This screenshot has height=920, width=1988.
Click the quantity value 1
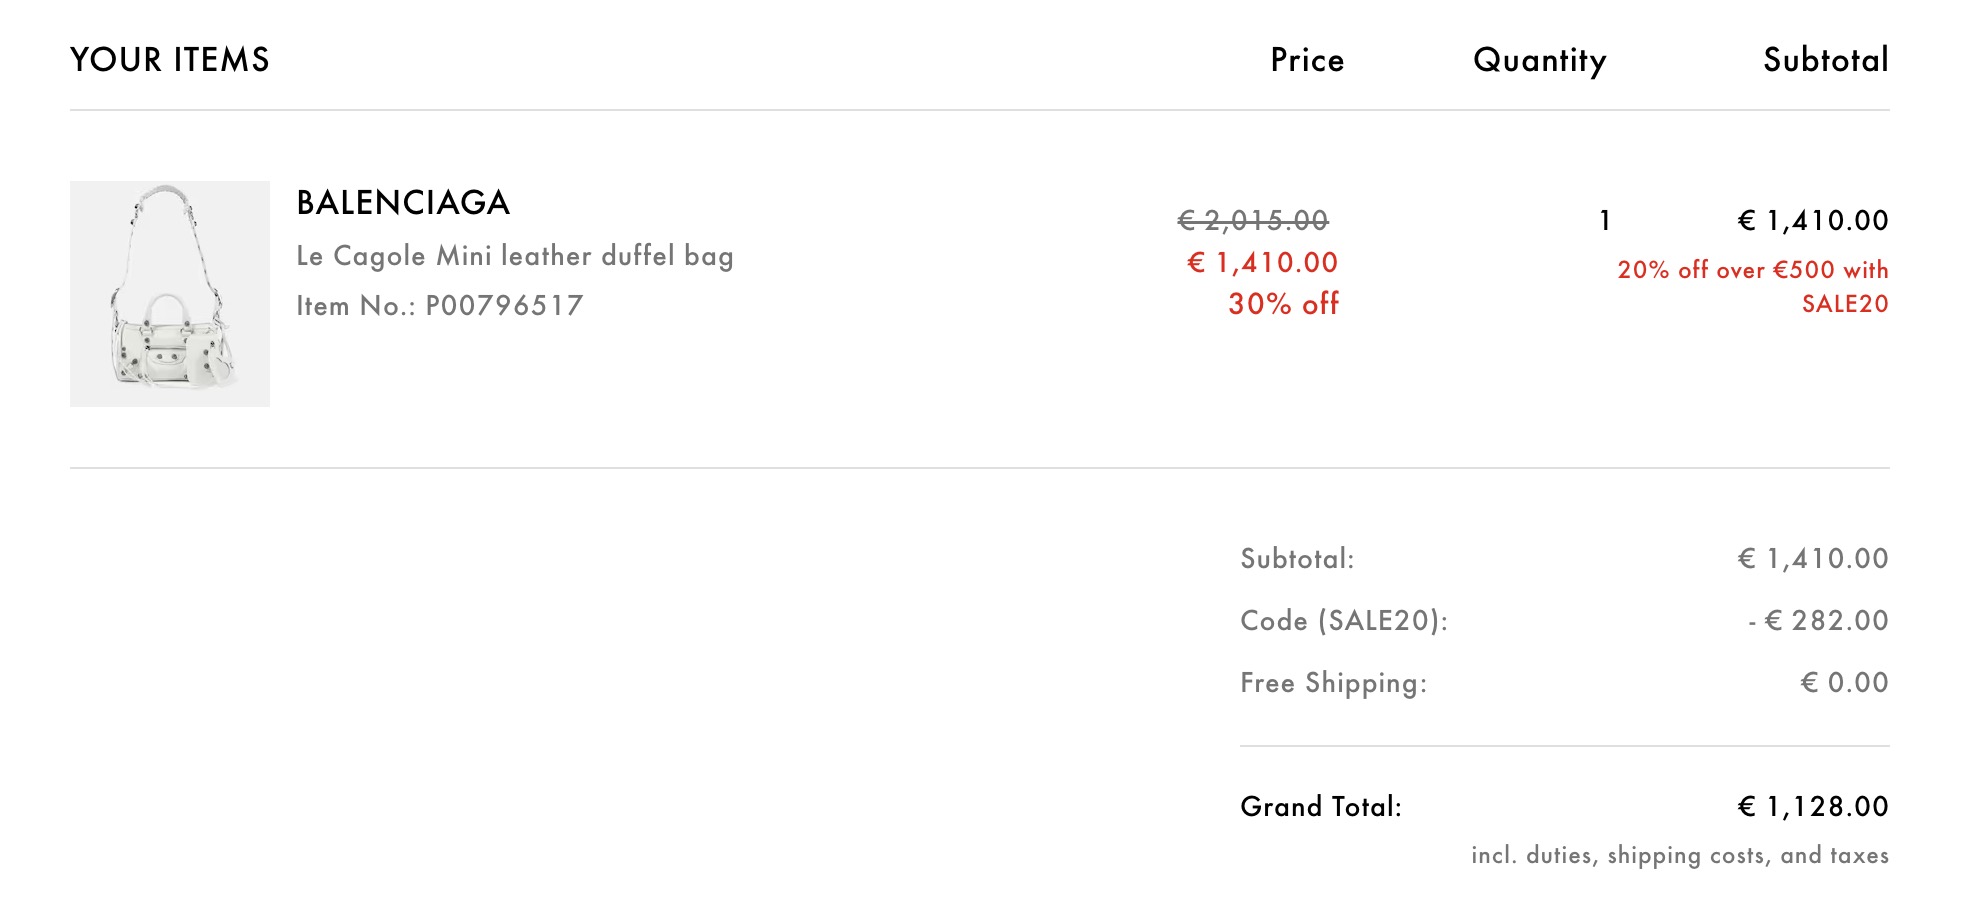(1605, 220)
